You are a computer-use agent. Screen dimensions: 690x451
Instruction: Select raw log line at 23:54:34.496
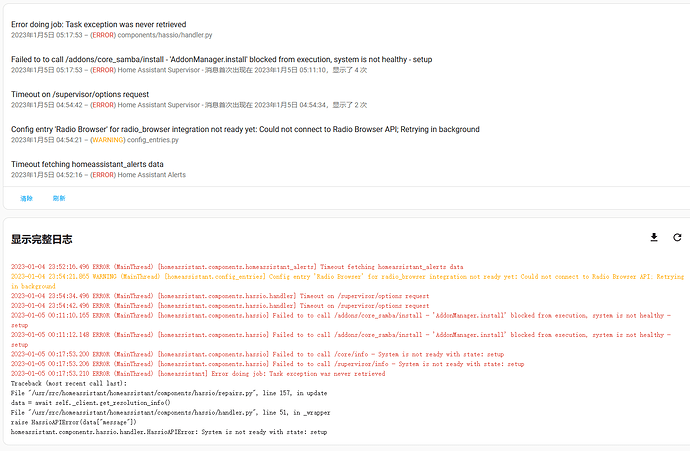(x=220, y=296)
